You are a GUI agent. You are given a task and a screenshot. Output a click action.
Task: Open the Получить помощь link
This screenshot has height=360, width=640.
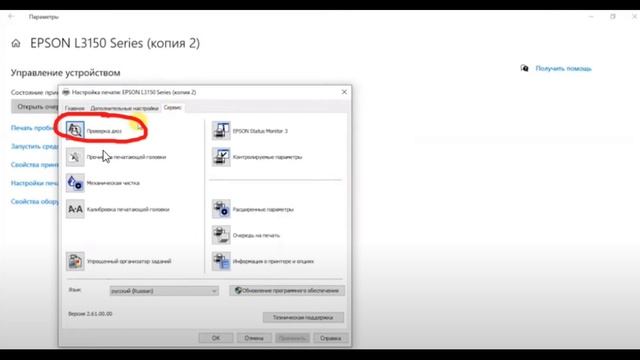point(563,69)
